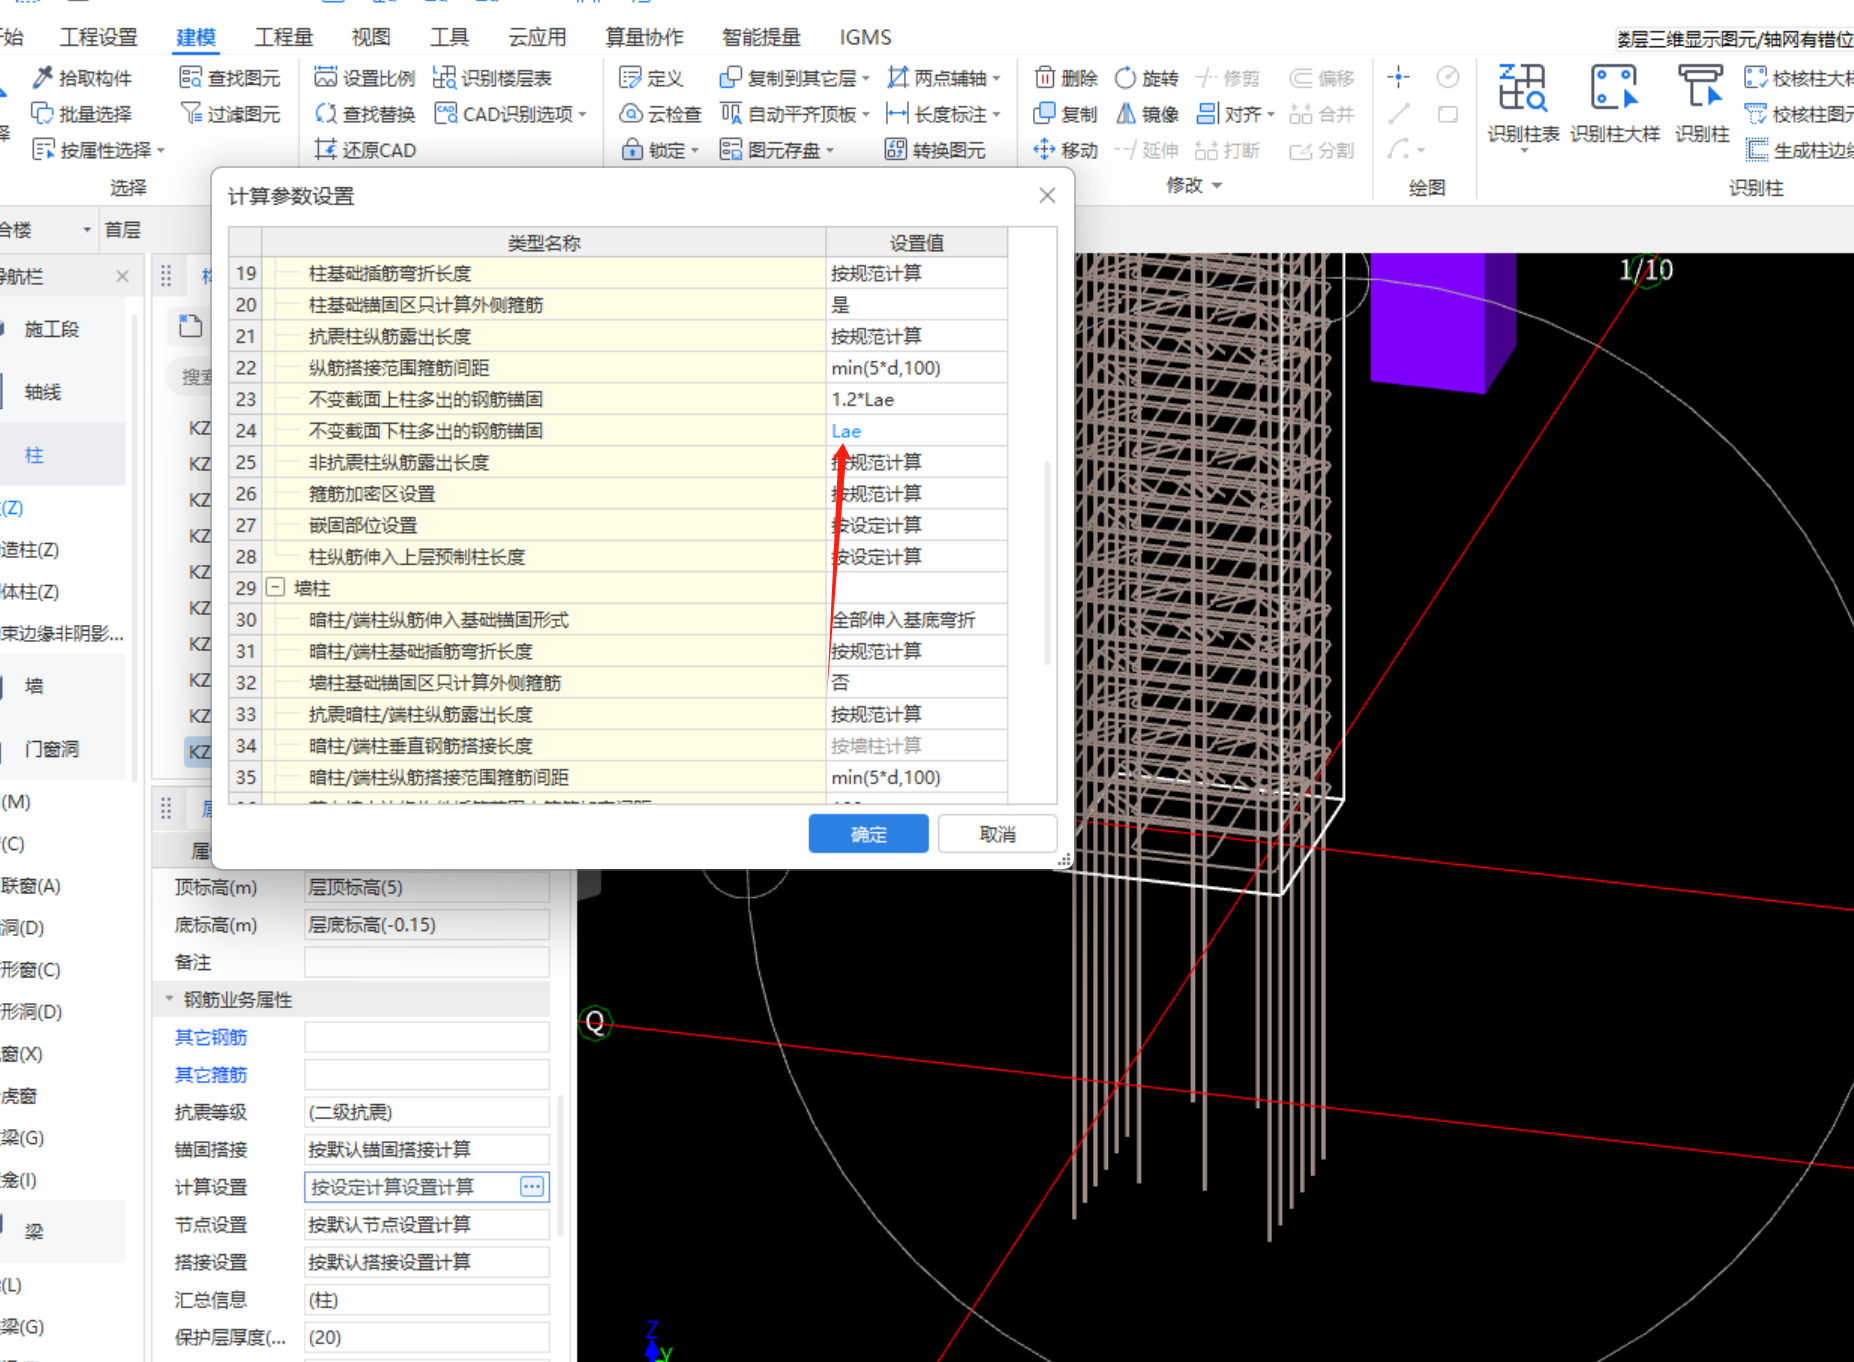Image resolution: width=1854 pixels, height=1362 pixels.
Task: Select 柱 in the navigation panel
Action: [34, 455]
